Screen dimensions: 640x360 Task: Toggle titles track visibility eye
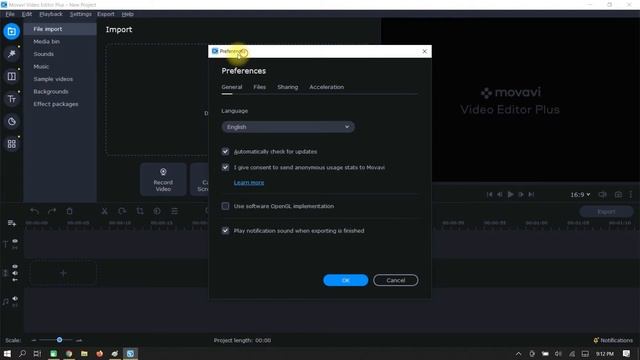coord(15,241)
